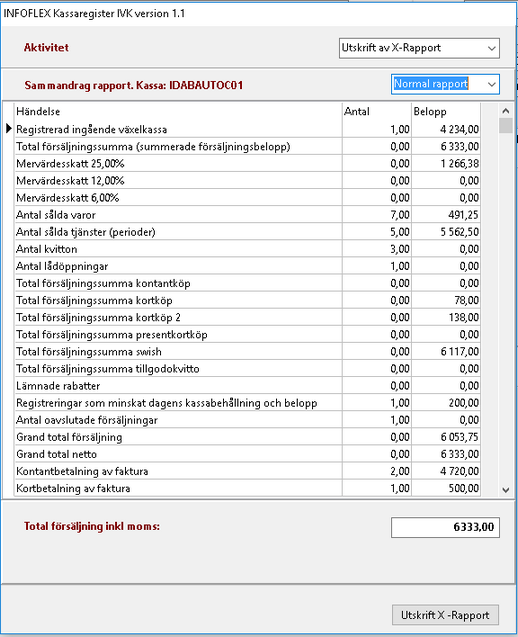The width and height of the screenshot is (518, 637).
Task: Select row Antal oavslutade försäljningar
Action: point(247,420)
